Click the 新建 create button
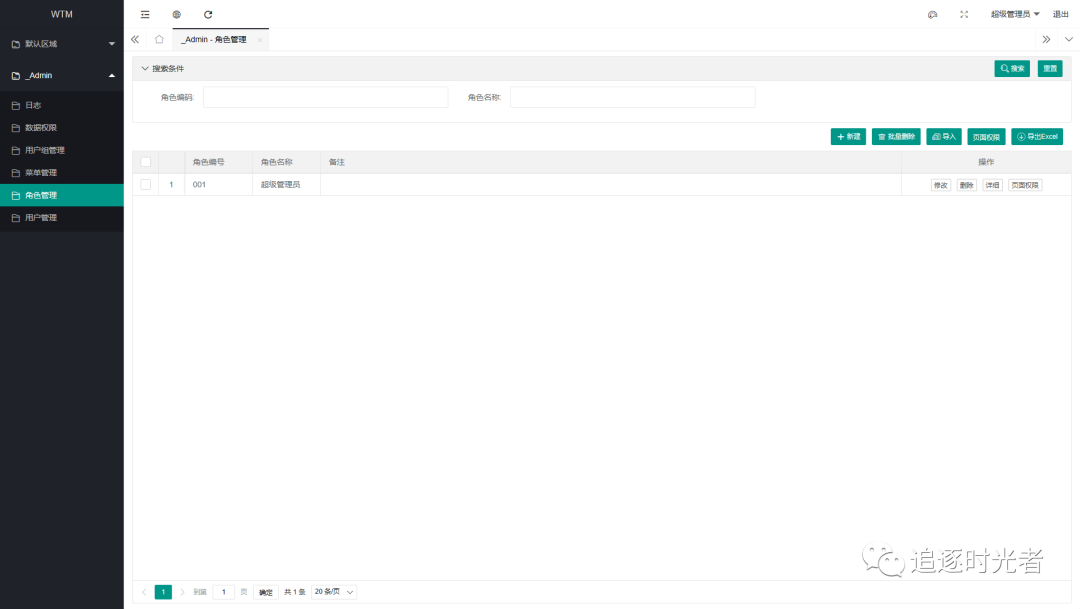This screenshot has height=609, width=1080. click(848, 137)
